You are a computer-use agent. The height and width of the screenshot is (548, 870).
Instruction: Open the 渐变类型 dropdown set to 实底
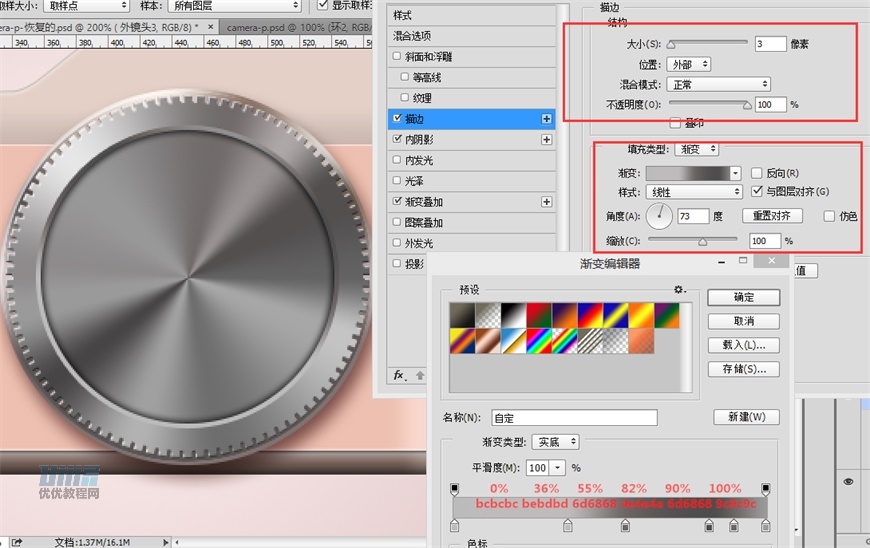click(x=555, y=442)
